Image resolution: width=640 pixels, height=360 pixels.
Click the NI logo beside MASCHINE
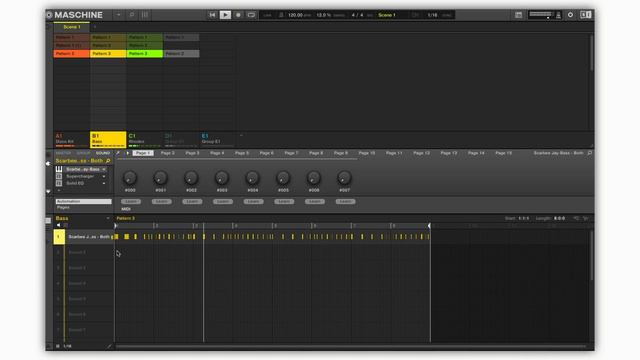(49, 15)
